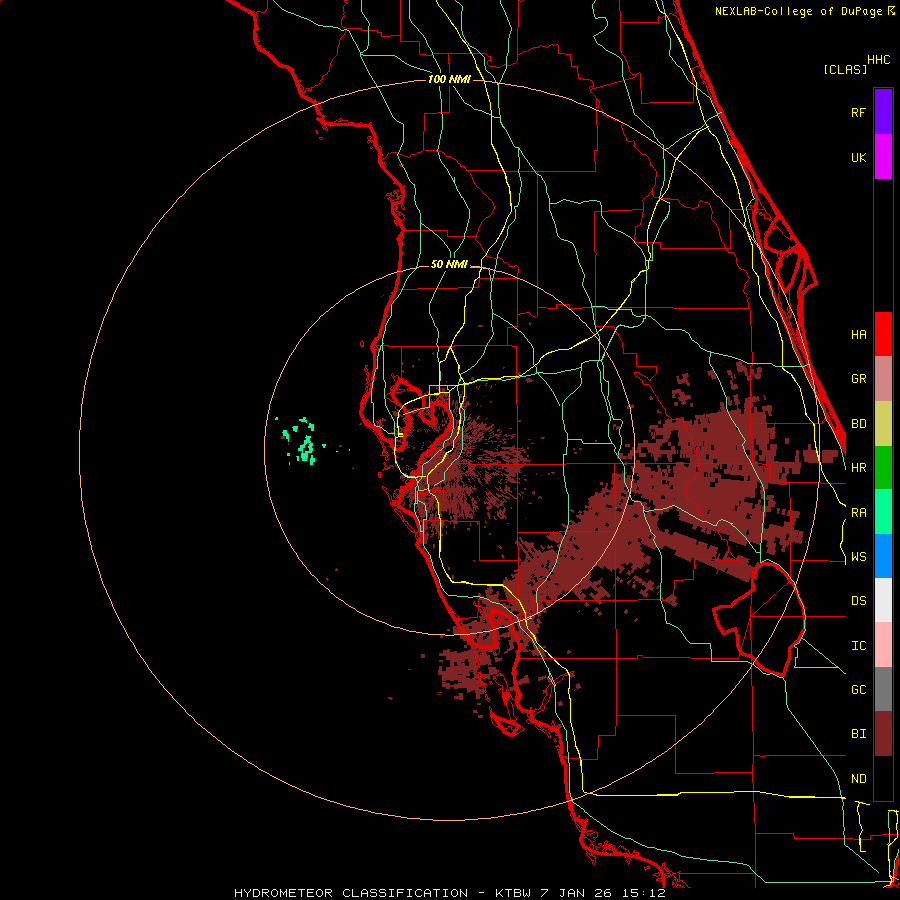Click the "GC" legend label
This screenshot has height=900, width=900.
tap(858, 690)
